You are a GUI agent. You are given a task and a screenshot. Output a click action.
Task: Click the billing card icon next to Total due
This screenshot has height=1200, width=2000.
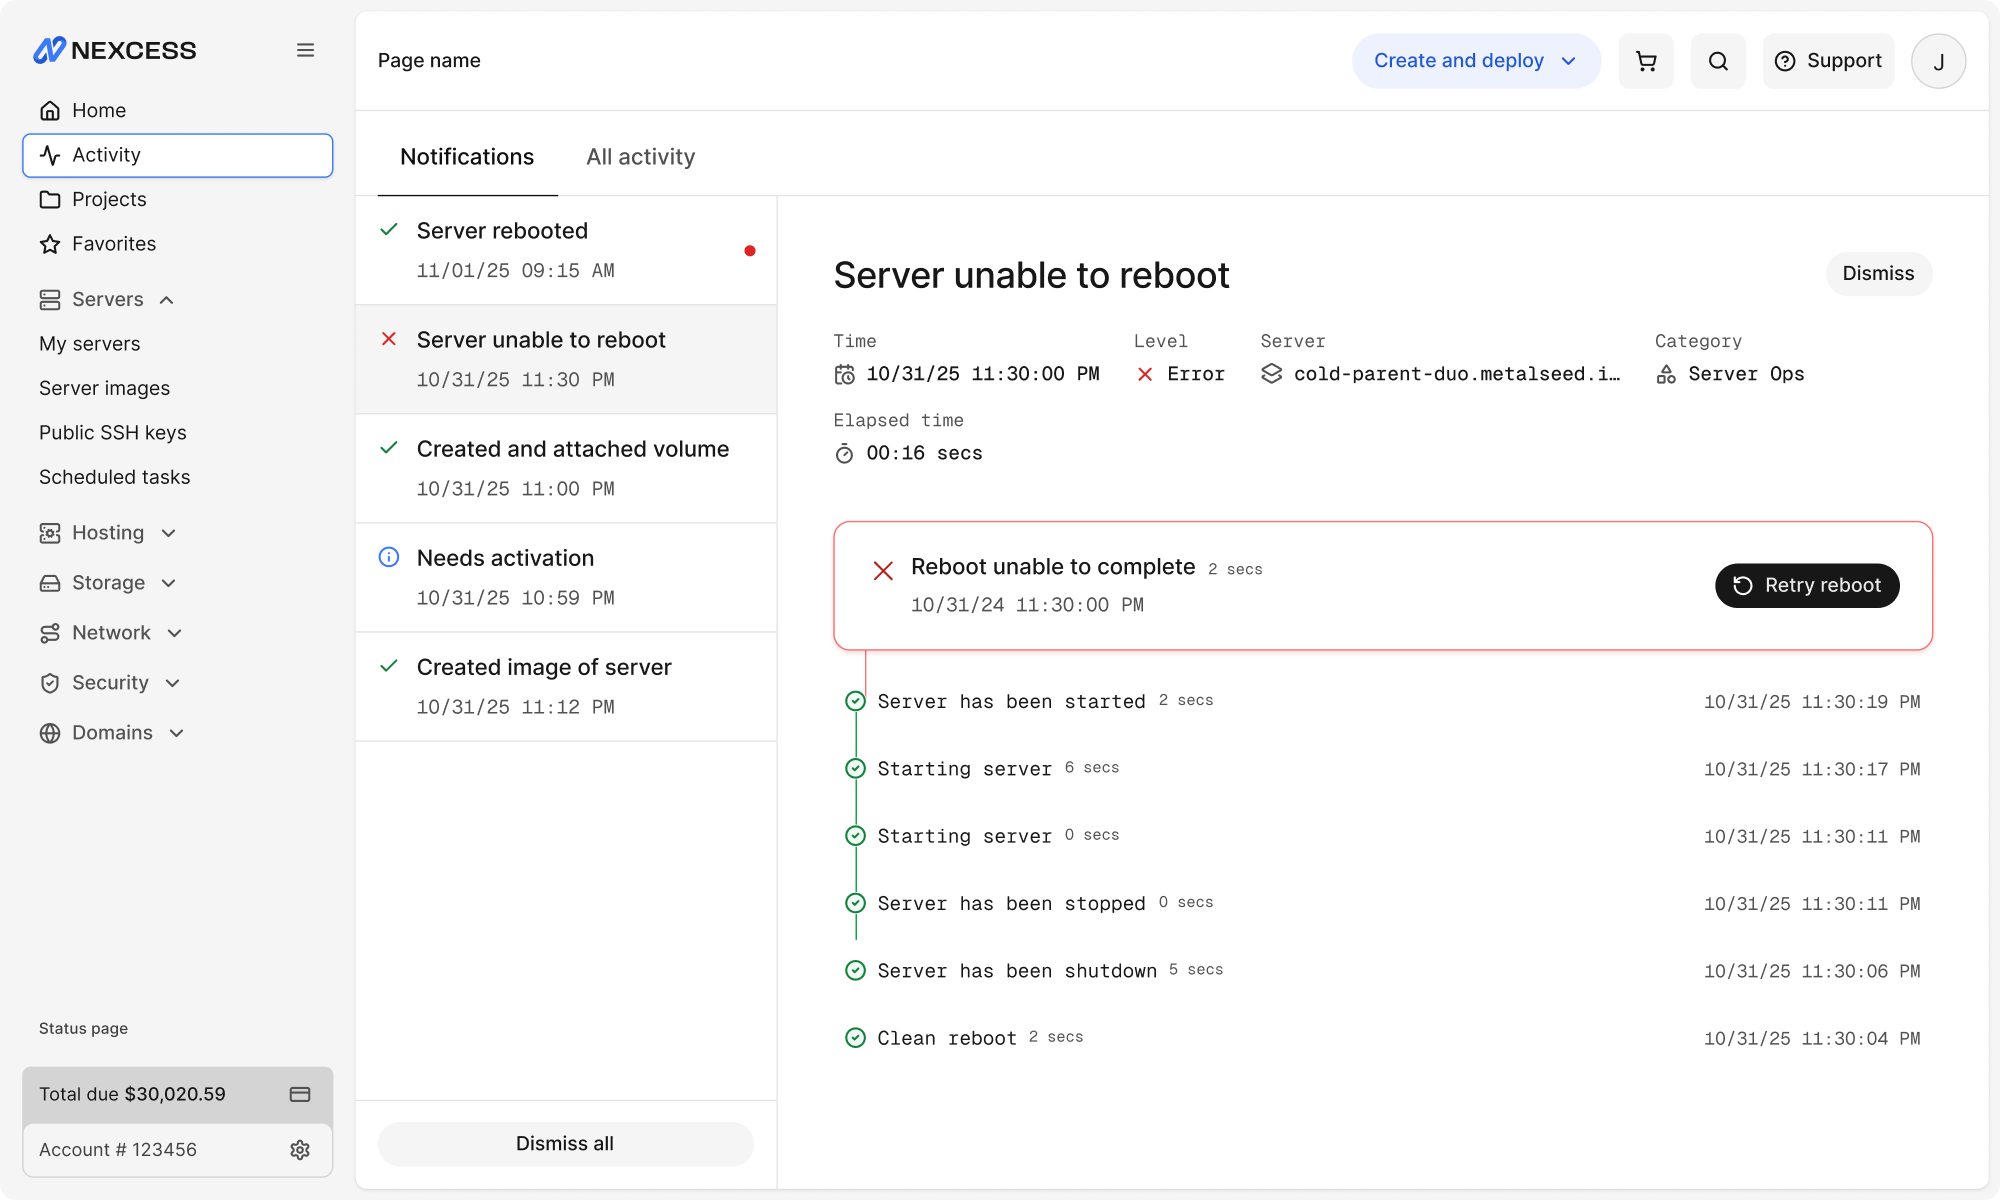click(x=300, y=1094)
